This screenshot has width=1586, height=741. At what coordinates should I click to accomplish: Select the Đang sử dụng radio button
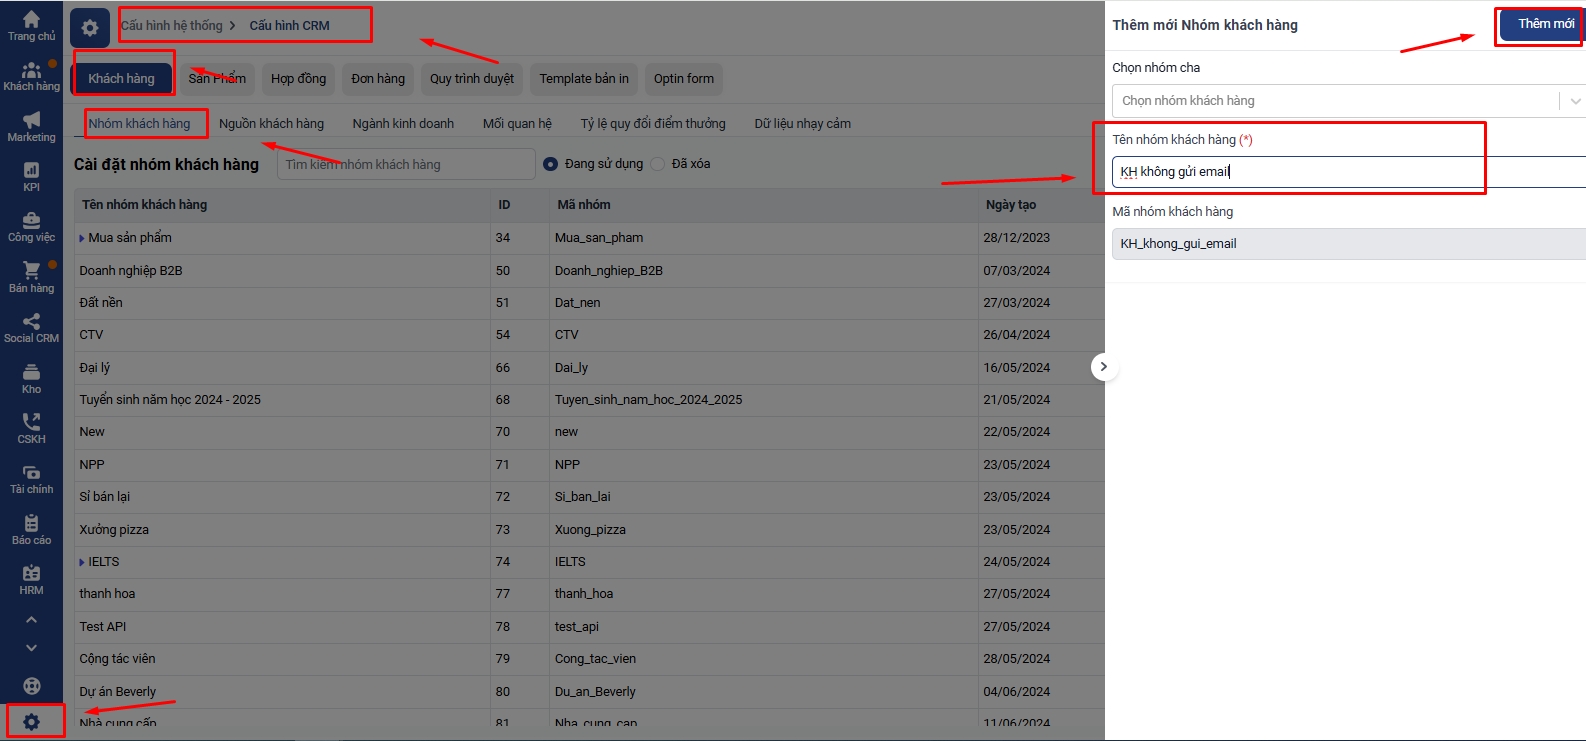pyautogui.click(x=550, y=164)
